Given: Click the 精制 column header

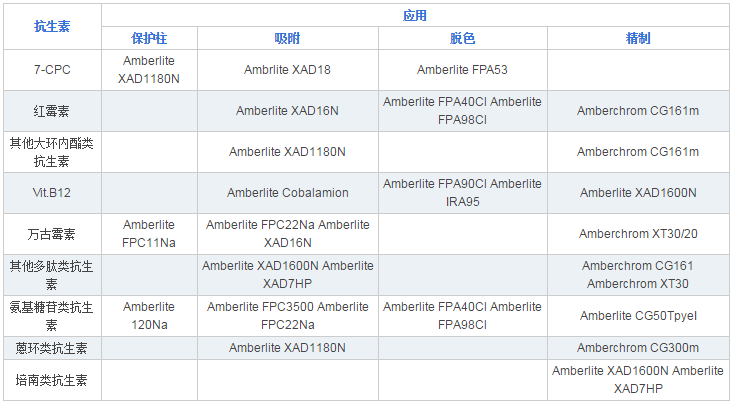Looking at the screenshot, I should point(638,38).
